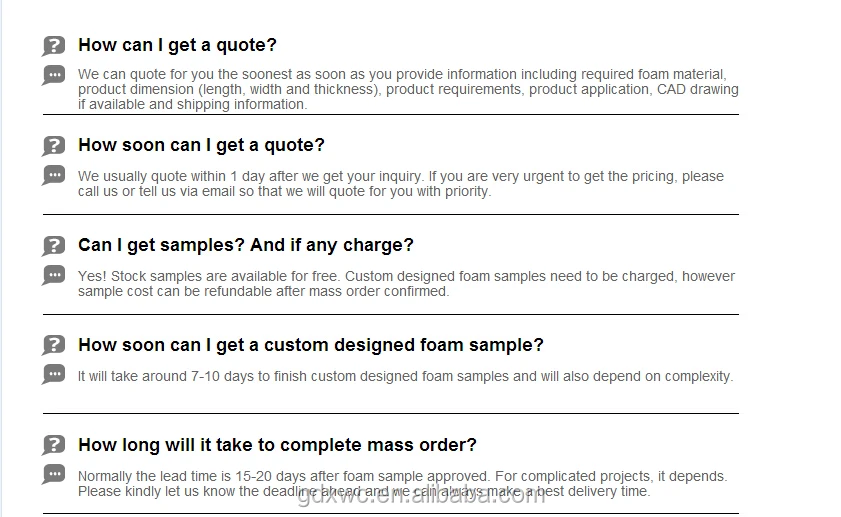
Task: Click question mark icon beside 'How can I get a quote?'
Action: pos(54,46)
